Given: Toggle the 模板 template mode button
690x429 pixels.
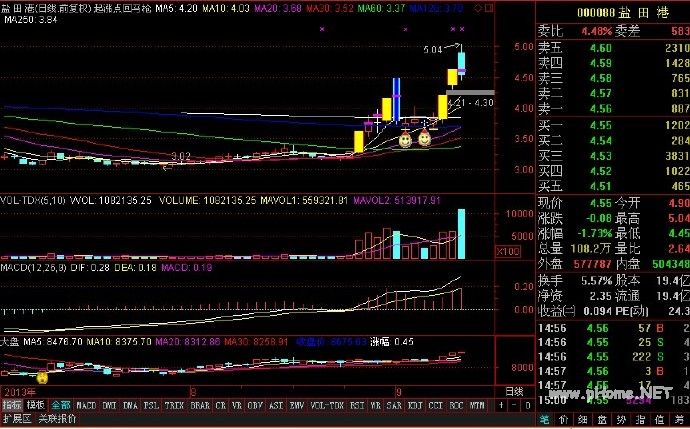Looking at the screenshot, I should point(36,405).
